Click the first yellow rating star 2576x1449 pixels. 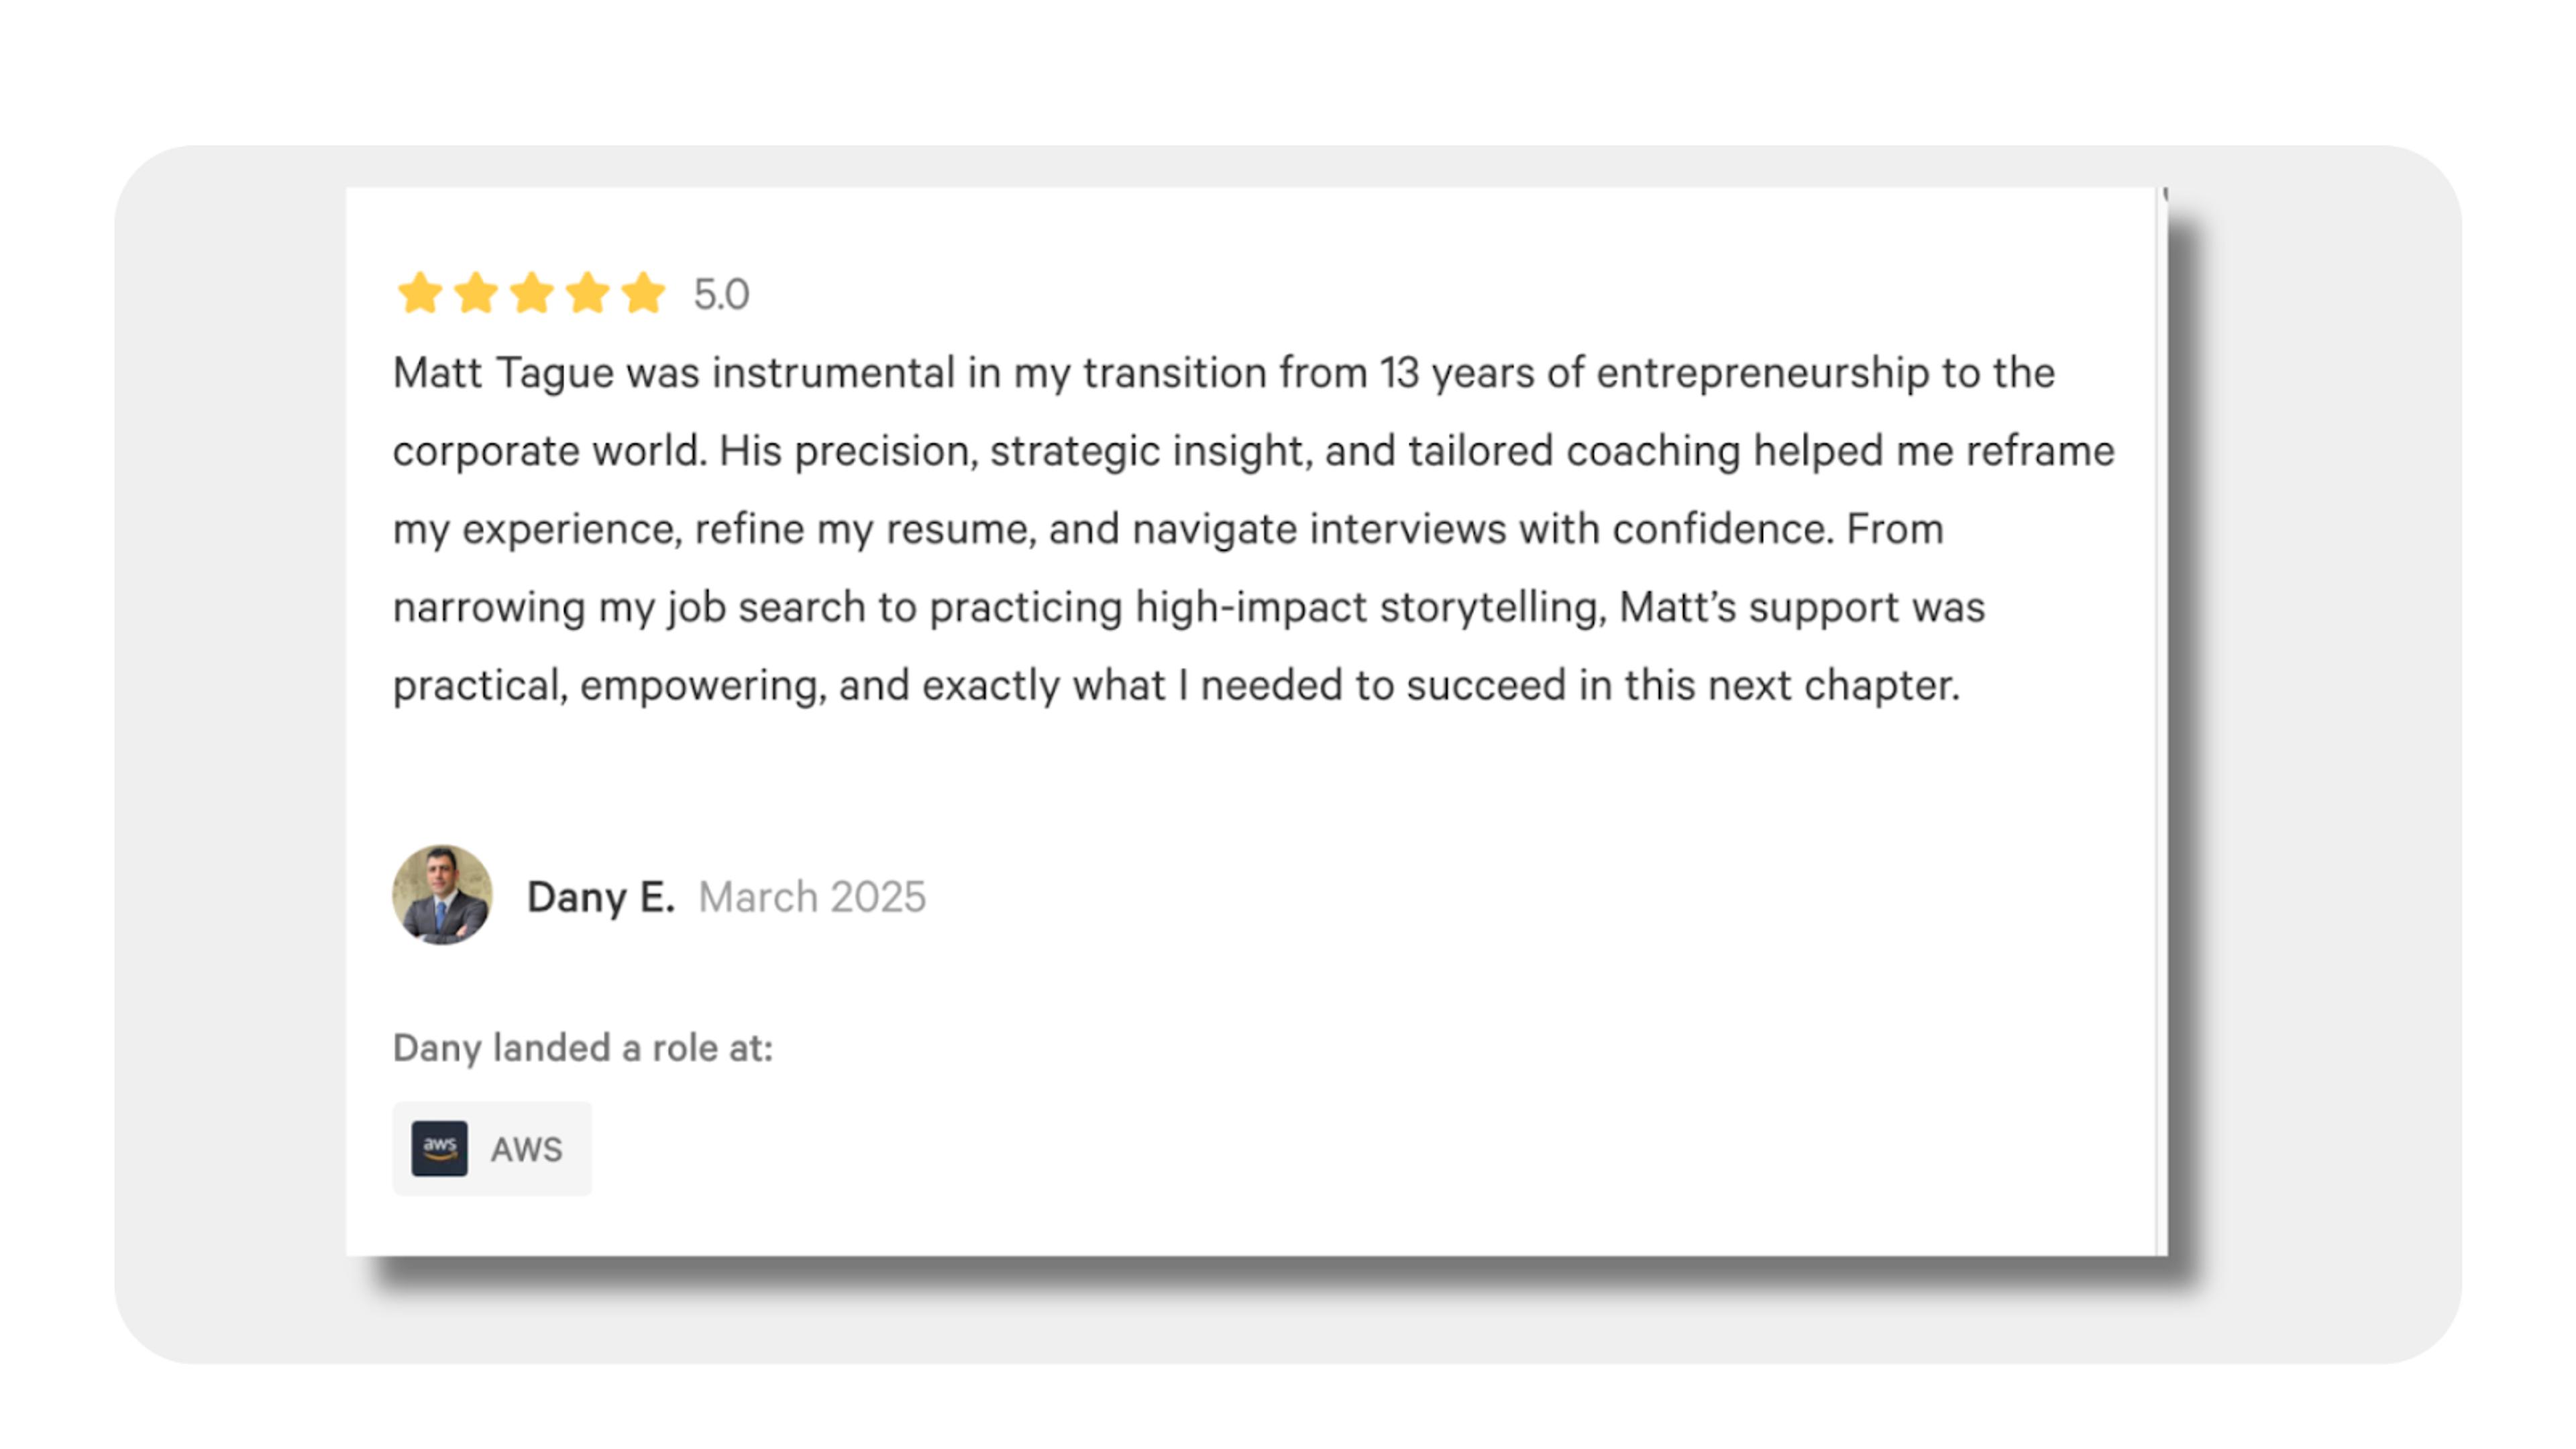click(420, 293)
